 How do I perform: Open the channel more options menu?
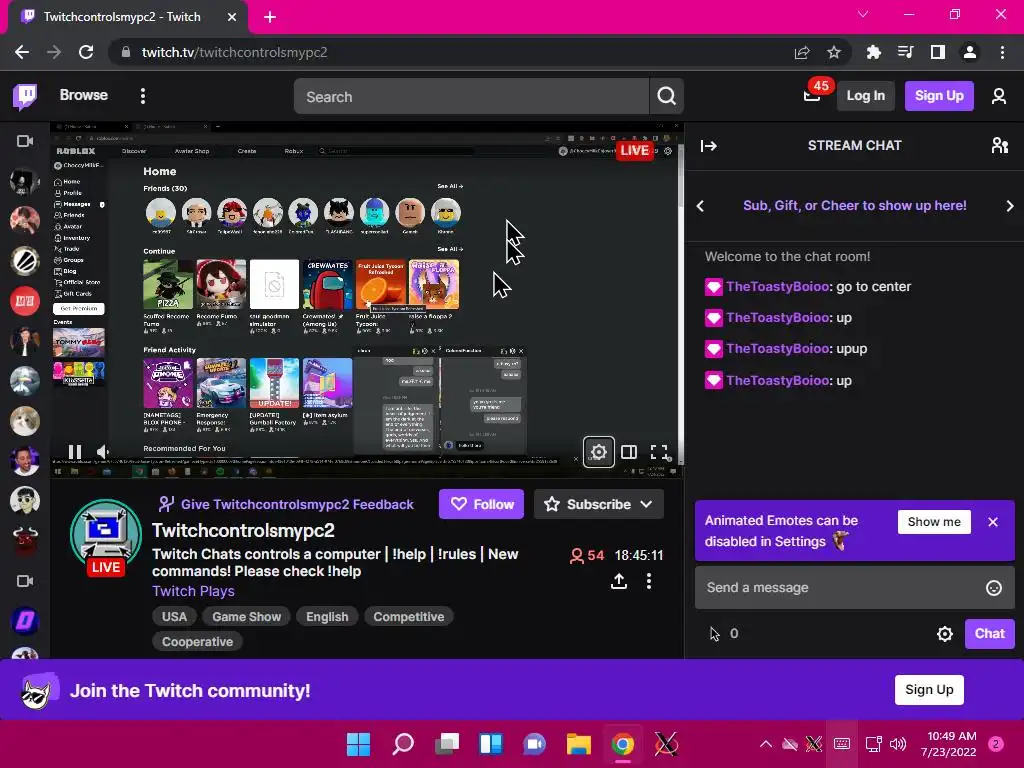(648, 581)
